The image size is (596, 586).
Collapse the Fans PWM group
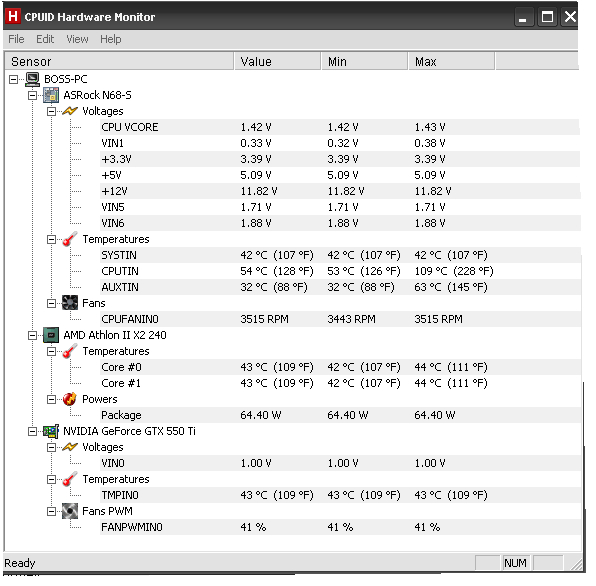[51, 512]
